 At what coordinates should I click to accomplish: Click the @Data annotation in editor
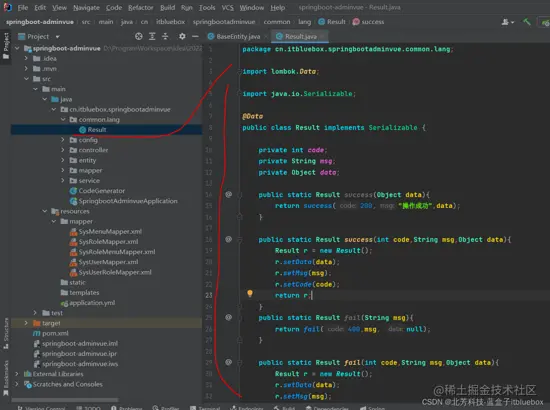click(x=253, y=116)
